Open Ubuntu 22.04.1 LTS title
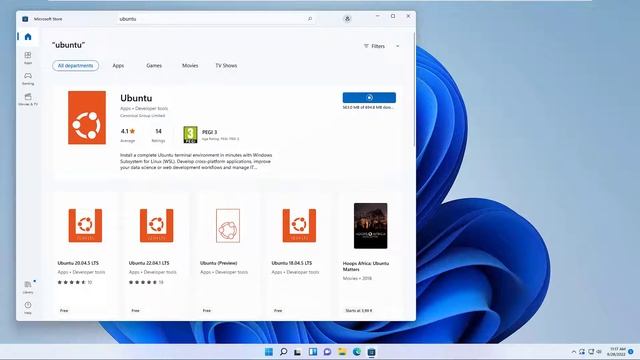The image size is (640, 360). click(x=149, y=263)
